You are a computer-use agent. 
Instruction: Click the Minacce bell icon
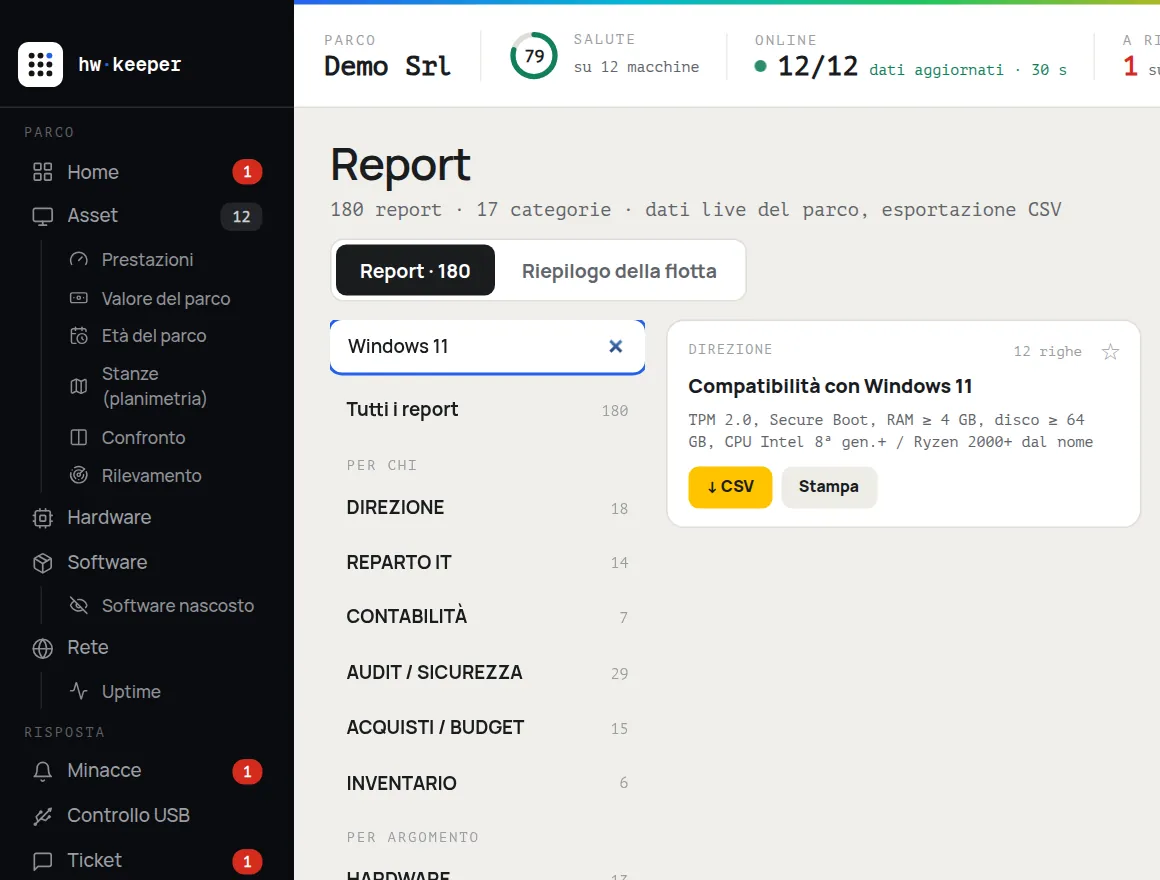tap(42, 771)
